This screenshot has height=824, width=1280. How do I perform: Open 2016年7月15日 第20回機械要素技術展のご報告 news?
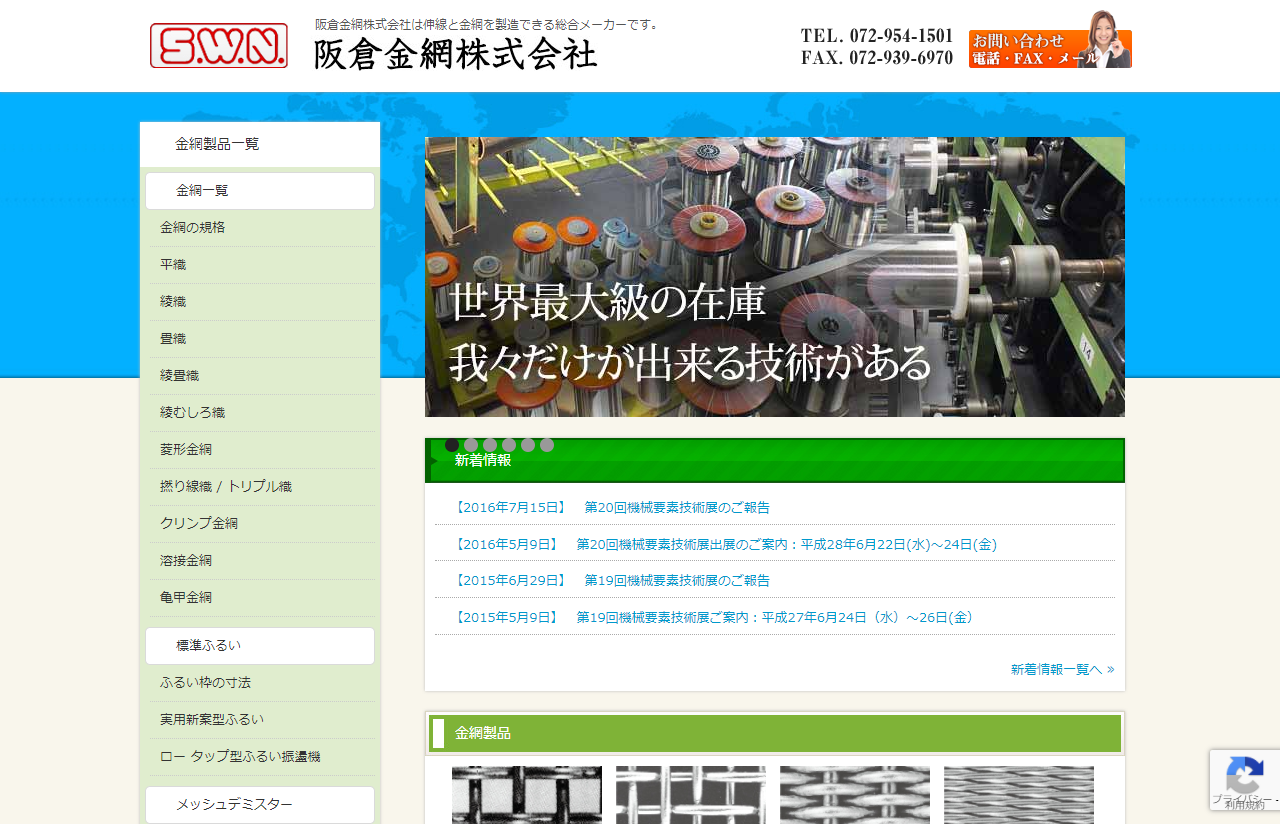611,508
